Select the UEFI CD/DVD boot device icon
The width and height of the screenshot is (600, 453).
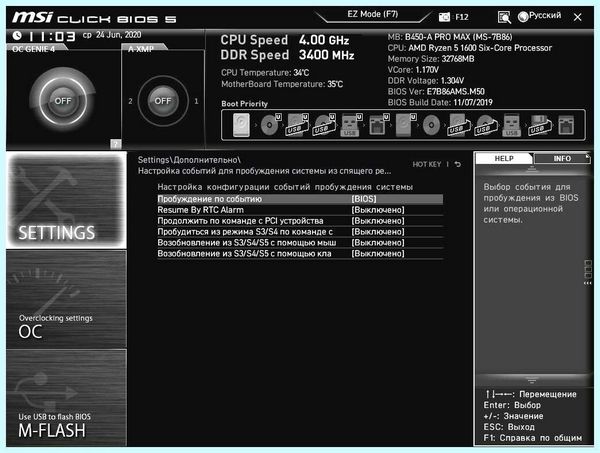[271, 125]
